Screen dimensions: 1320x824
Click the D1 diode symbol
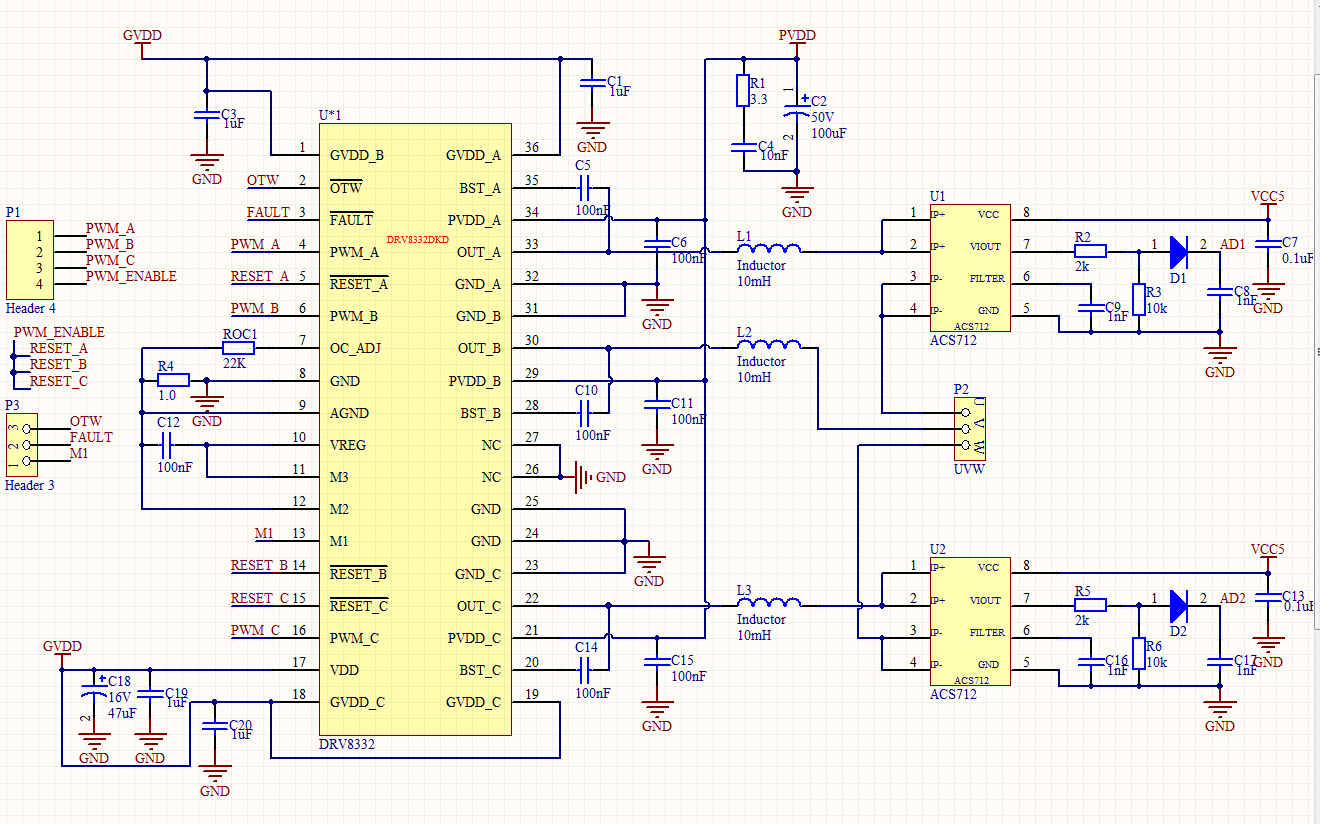coord(1178,251)
